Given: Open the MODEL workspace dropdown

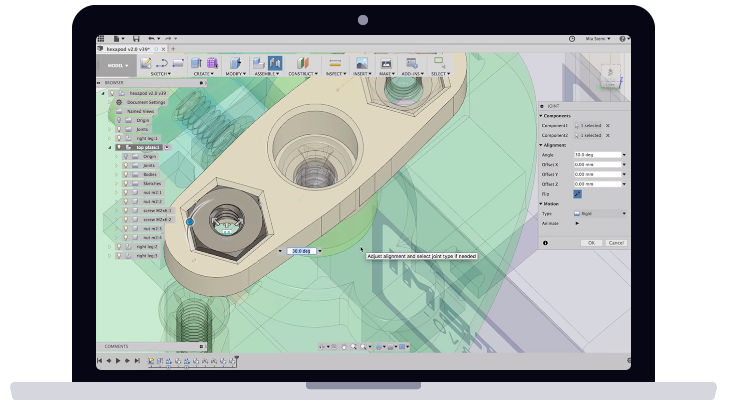Looking at the screenshot, I should tap(117, 66).
